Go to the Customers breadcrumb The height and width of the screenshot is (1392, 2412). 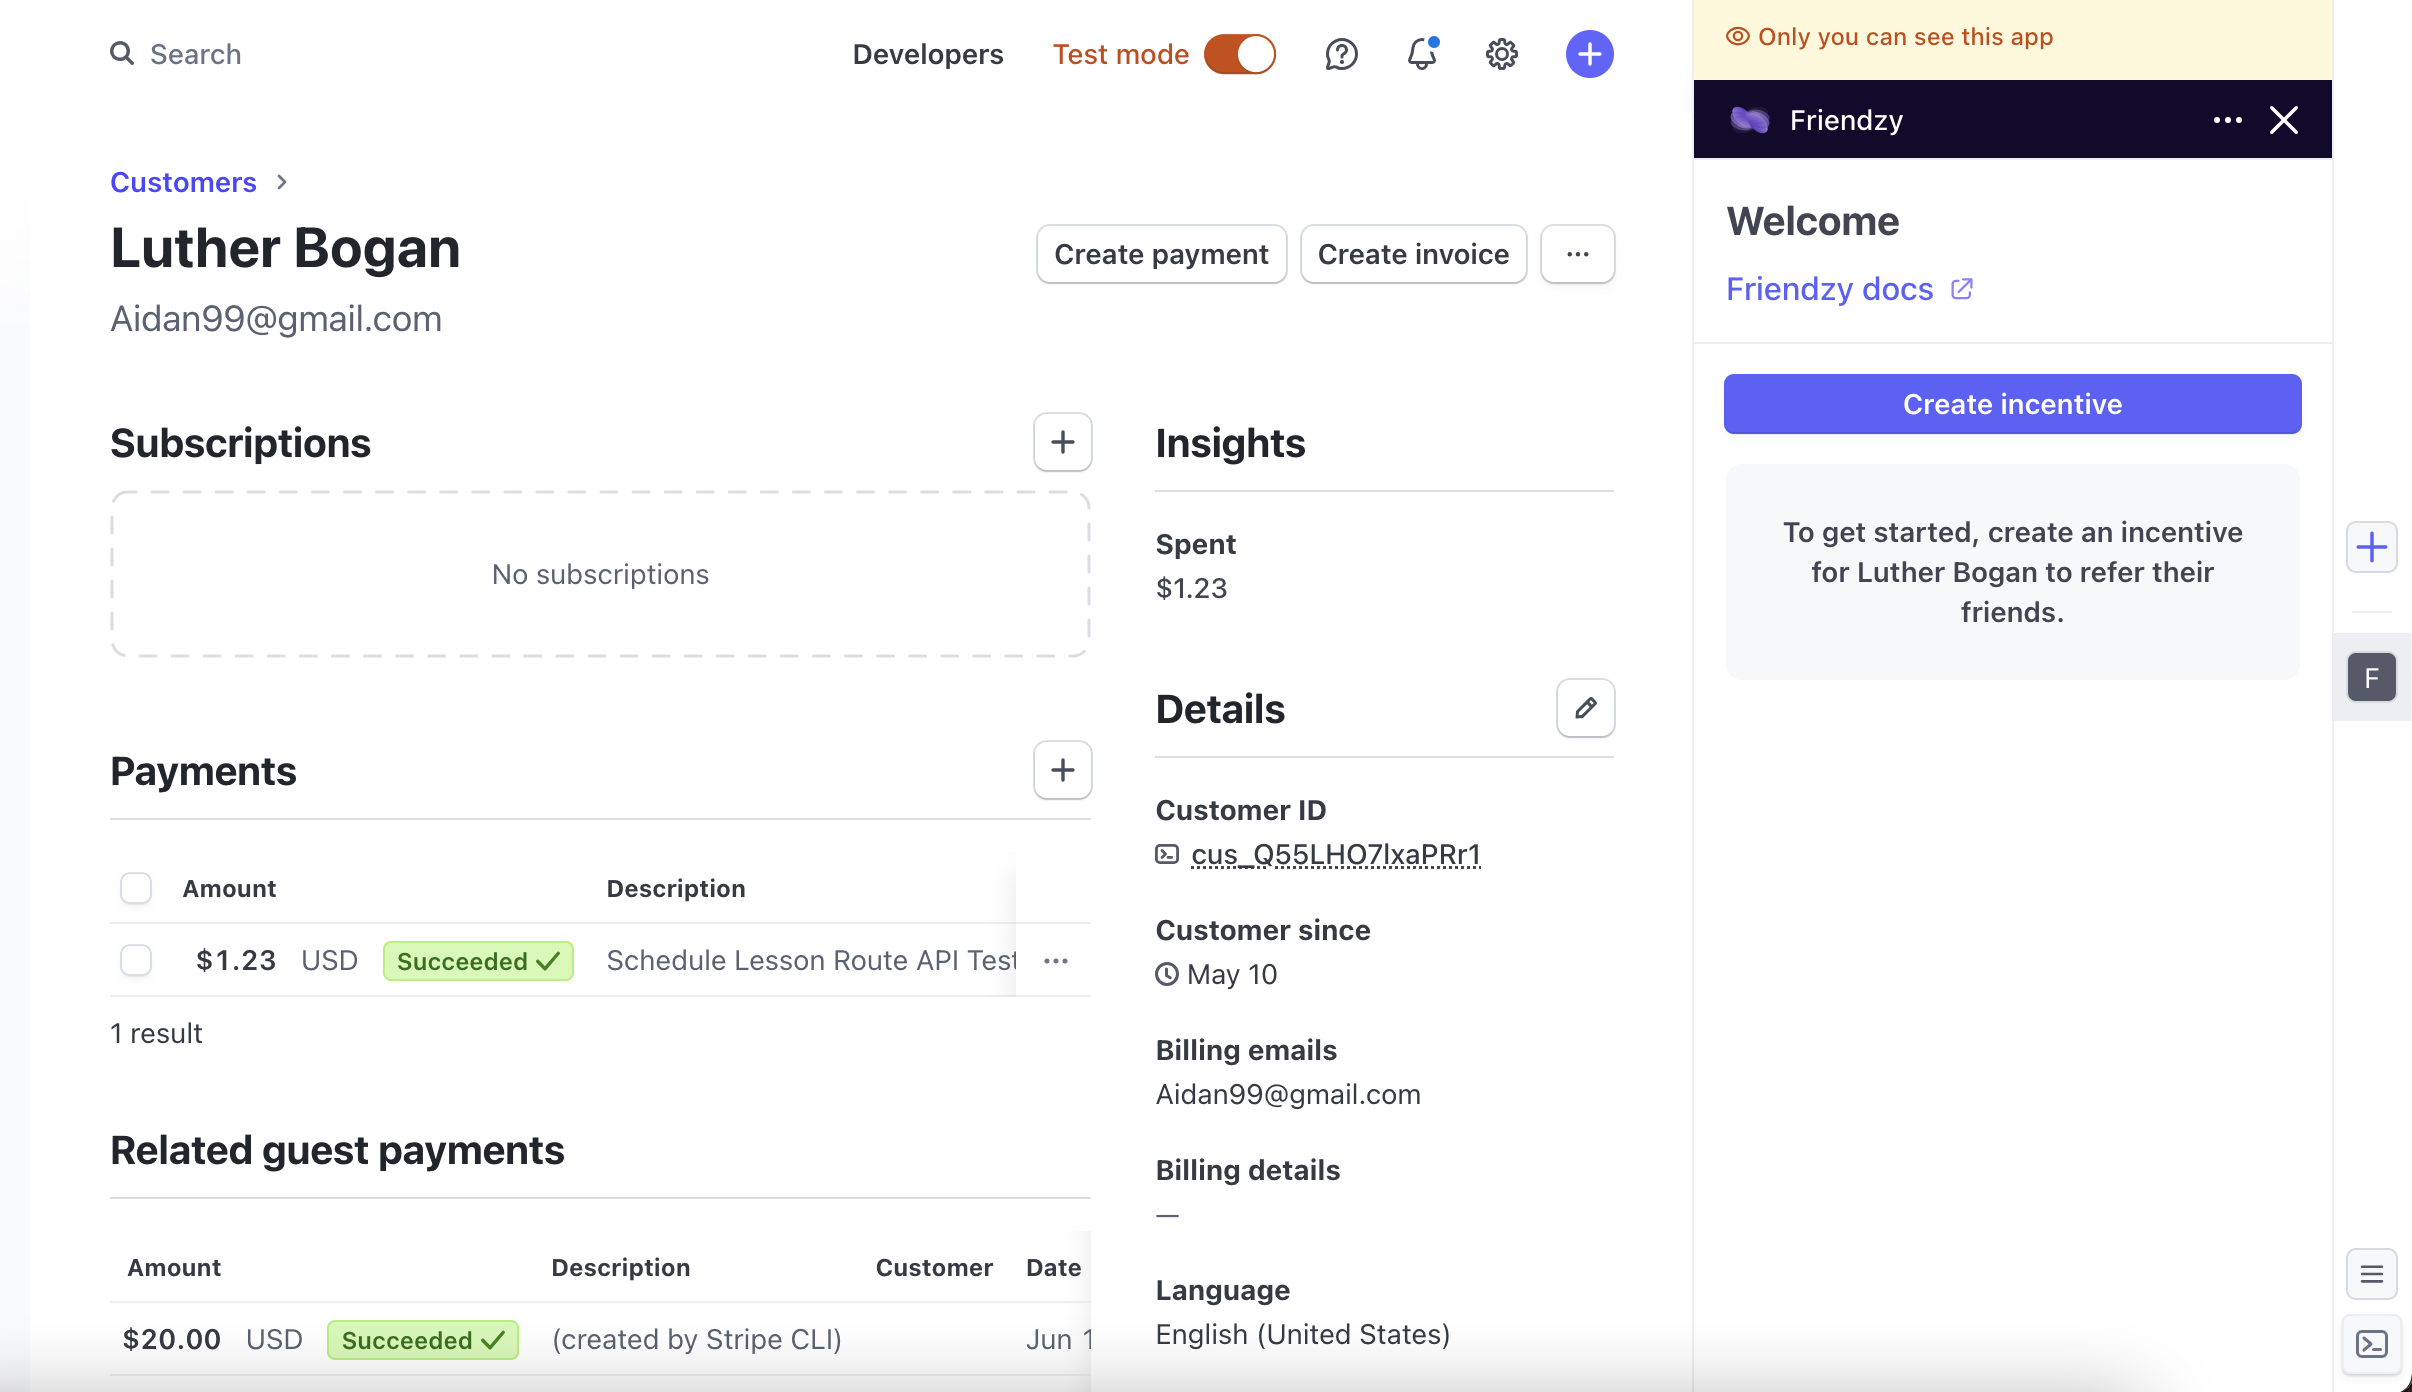point(183,182)
